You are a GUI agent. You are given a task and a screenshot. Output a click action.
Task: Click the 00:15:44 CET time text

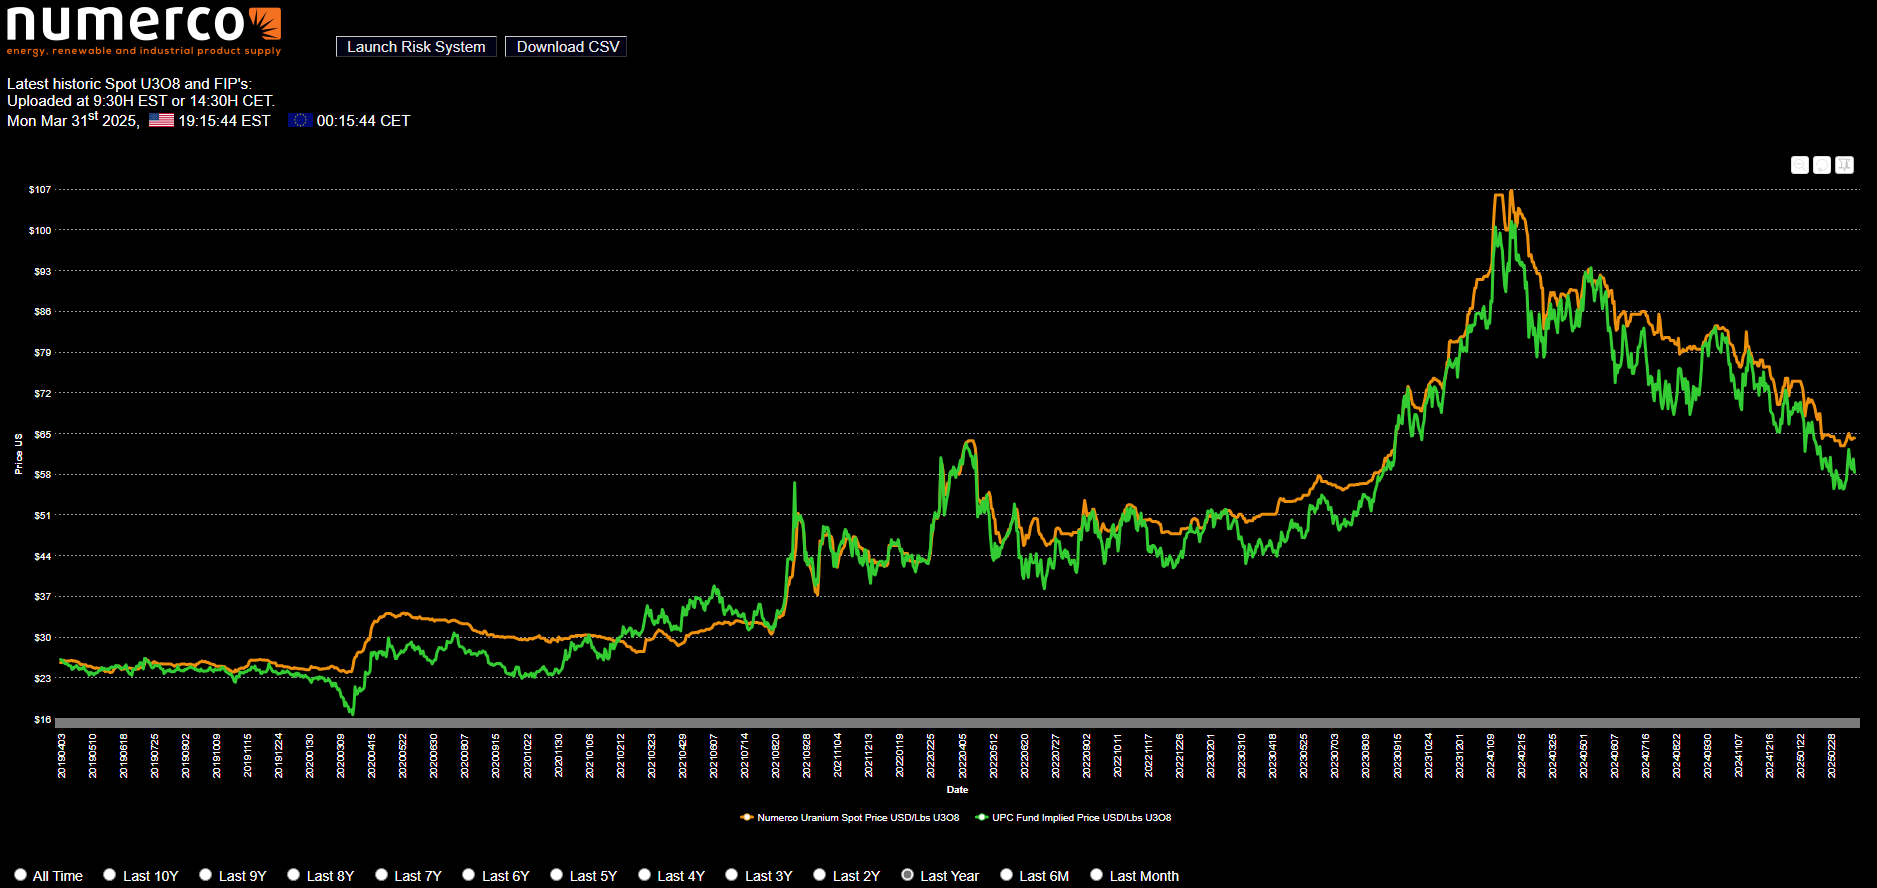[x=363, y=121]
